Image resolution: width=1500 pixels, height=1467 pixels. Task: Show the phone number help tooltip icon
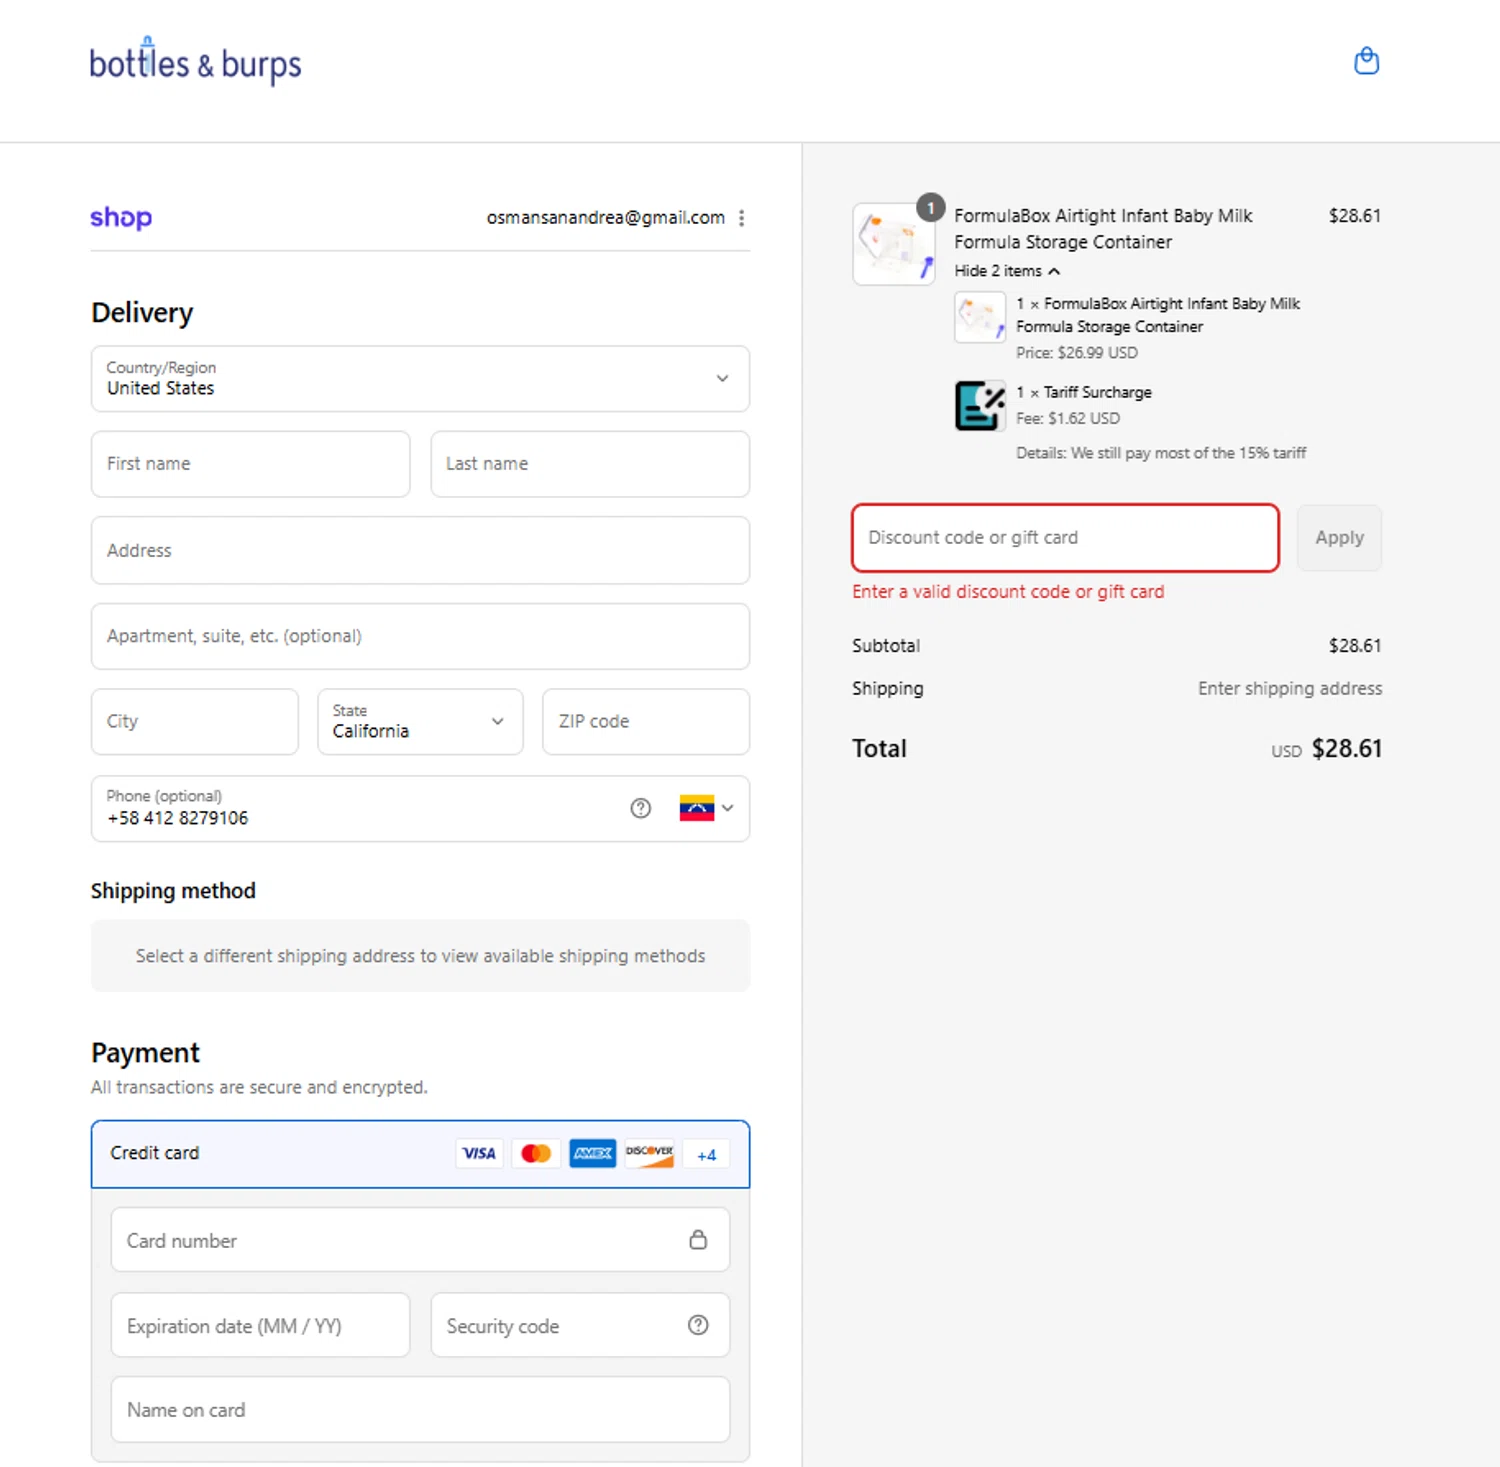point(640,808)
